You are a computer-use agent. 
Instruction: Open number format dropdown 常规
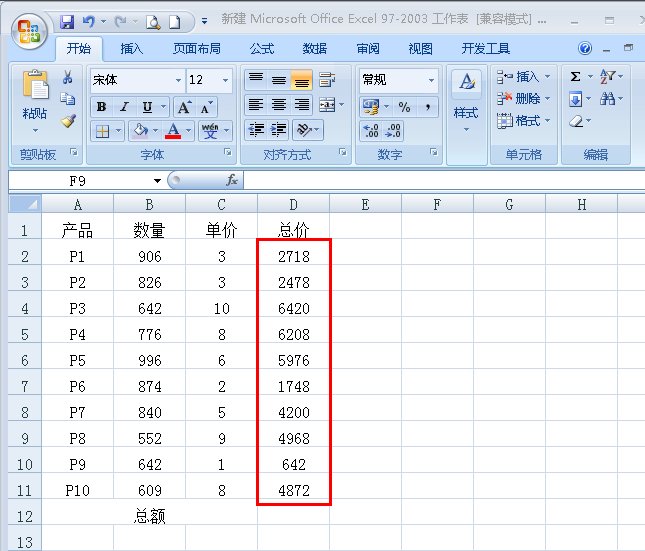tap(431, 80)
